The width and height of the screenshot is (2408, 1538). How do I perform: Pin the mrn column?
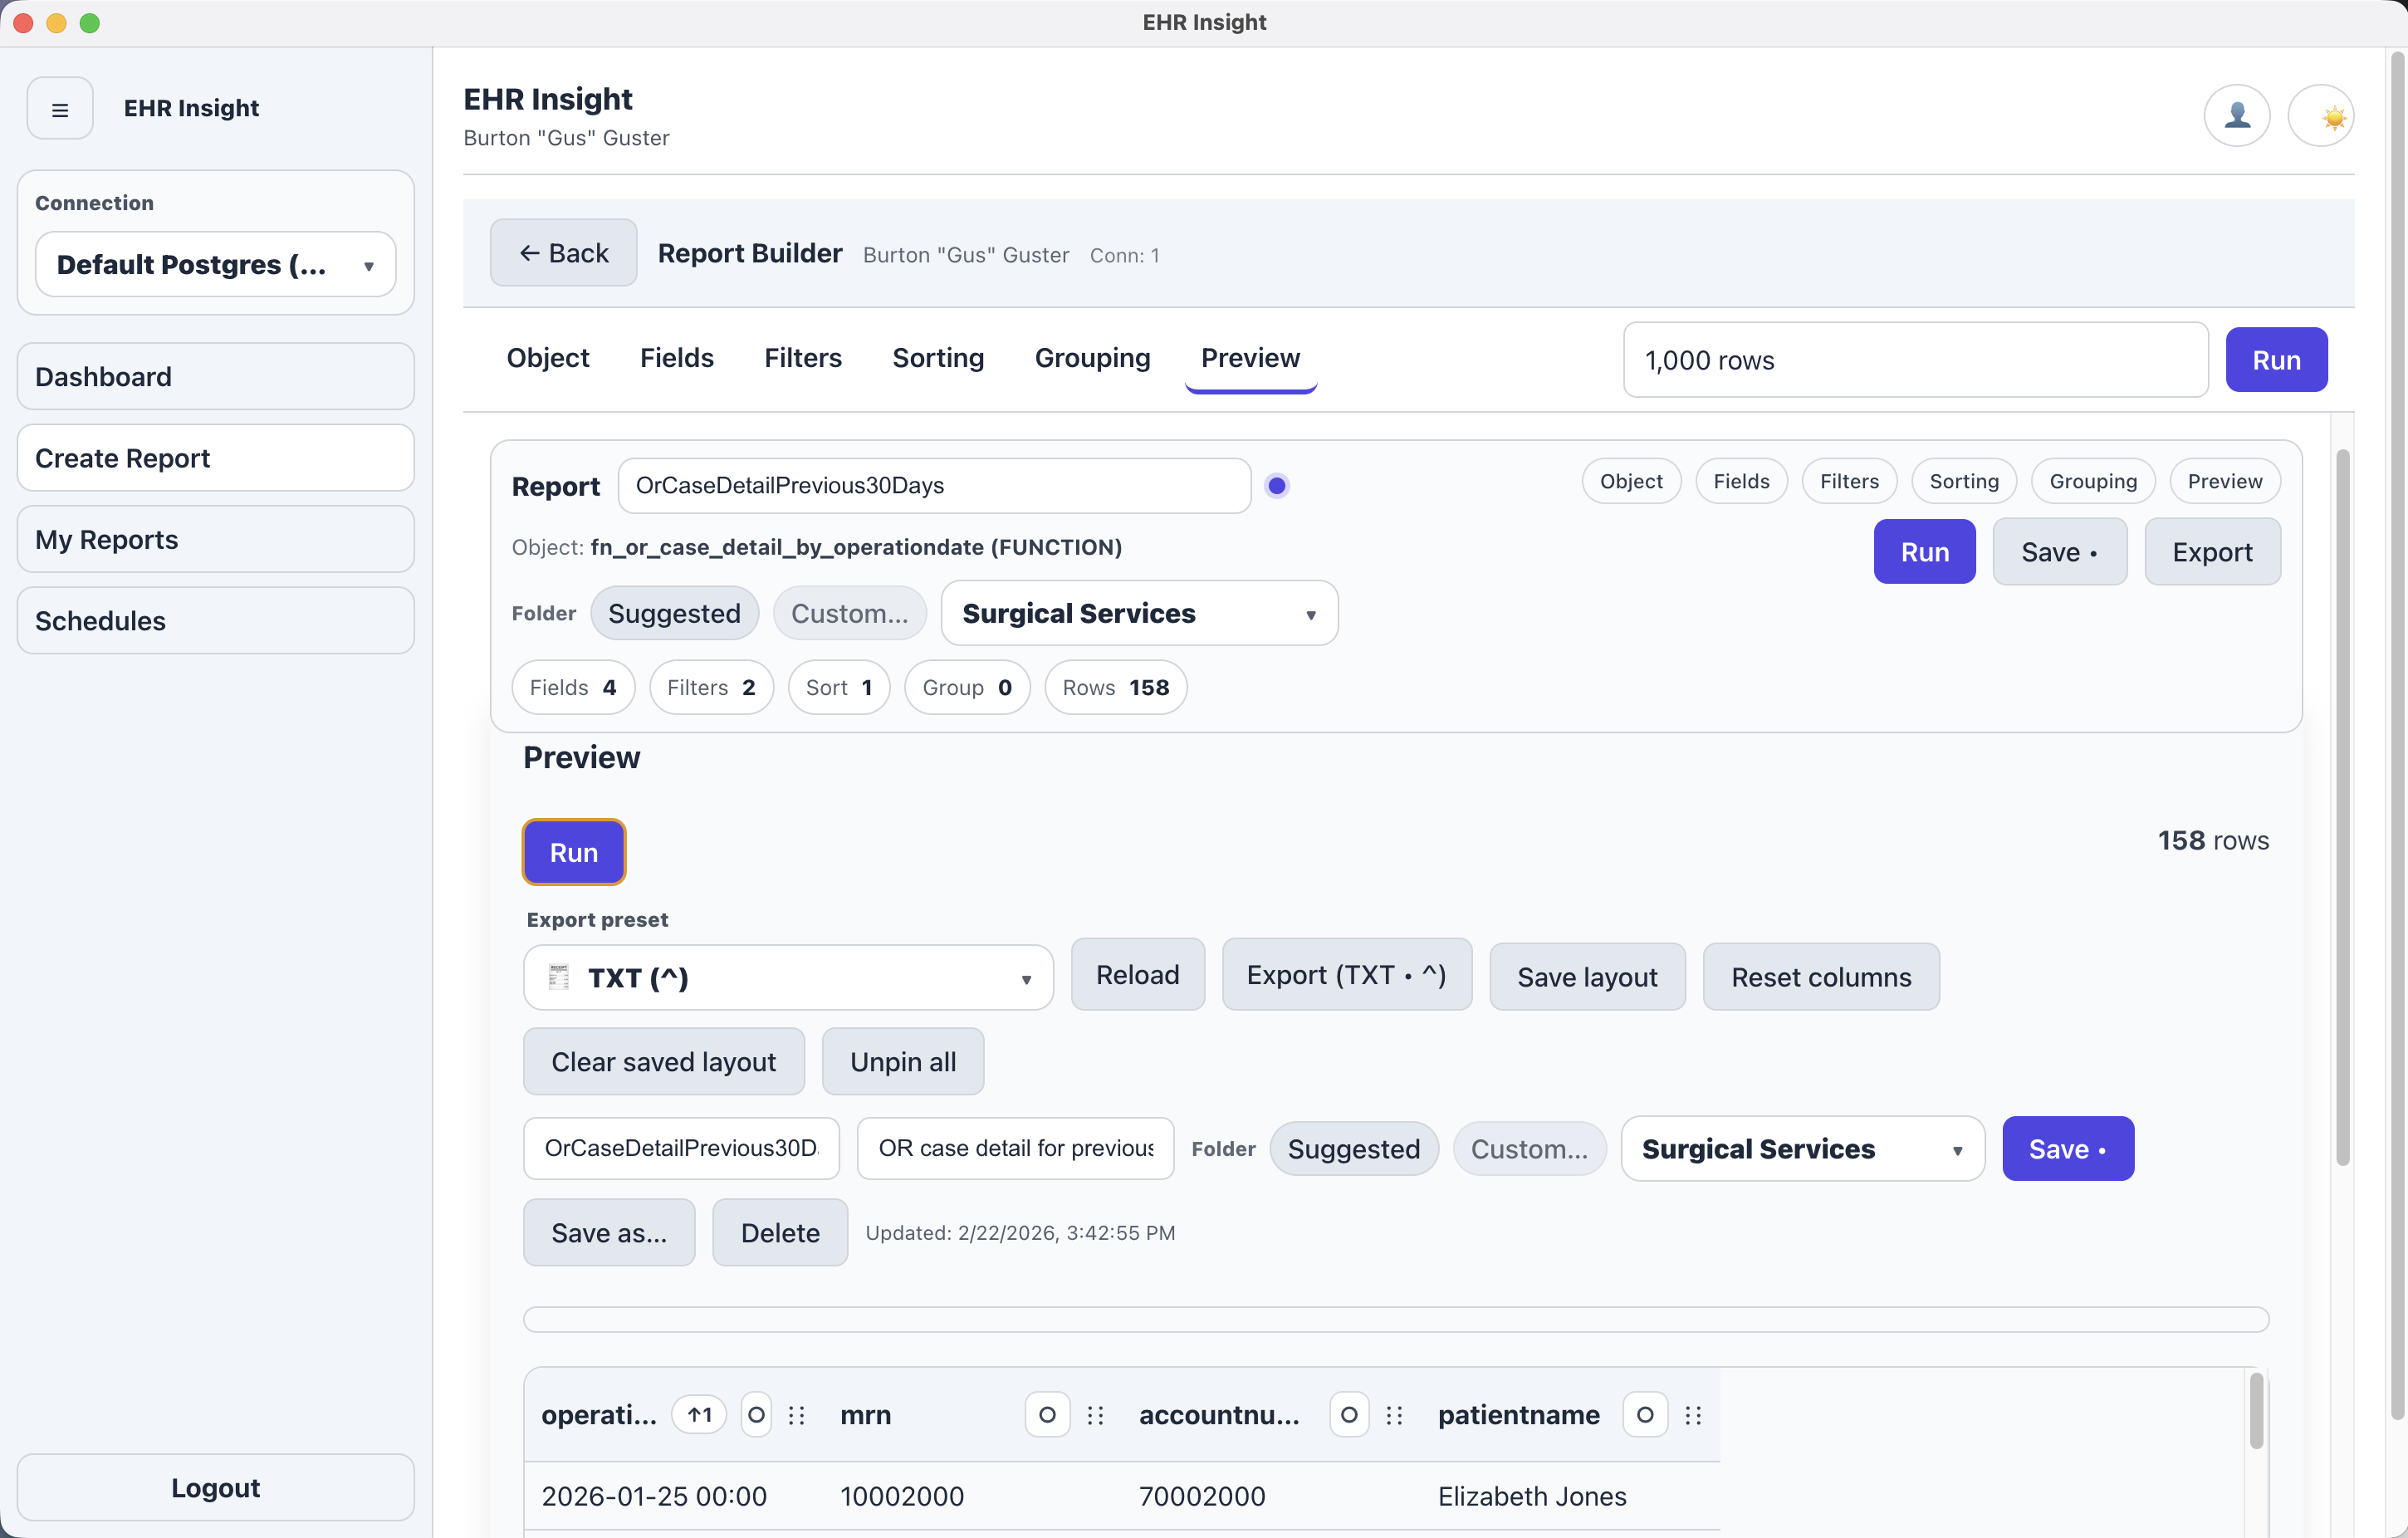point(1047,1415)
